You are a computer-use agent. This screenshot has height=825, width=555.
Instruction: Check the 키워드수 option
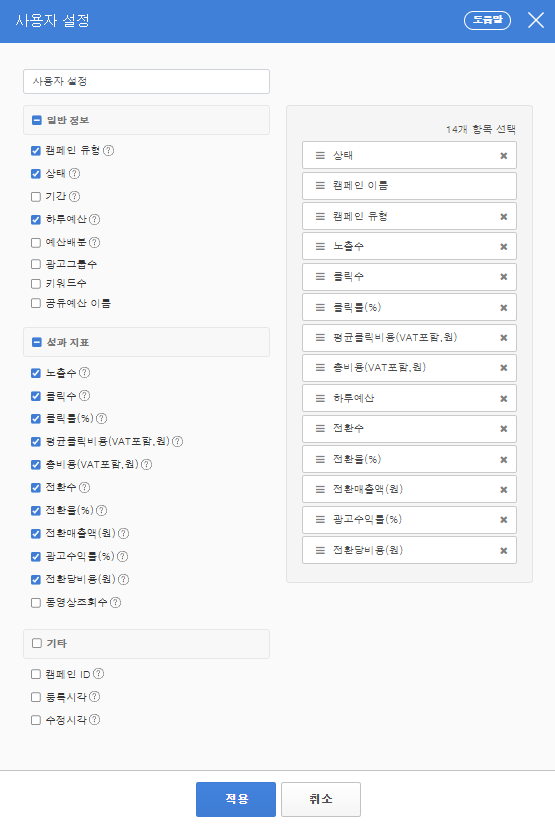(x=36, y=284)
